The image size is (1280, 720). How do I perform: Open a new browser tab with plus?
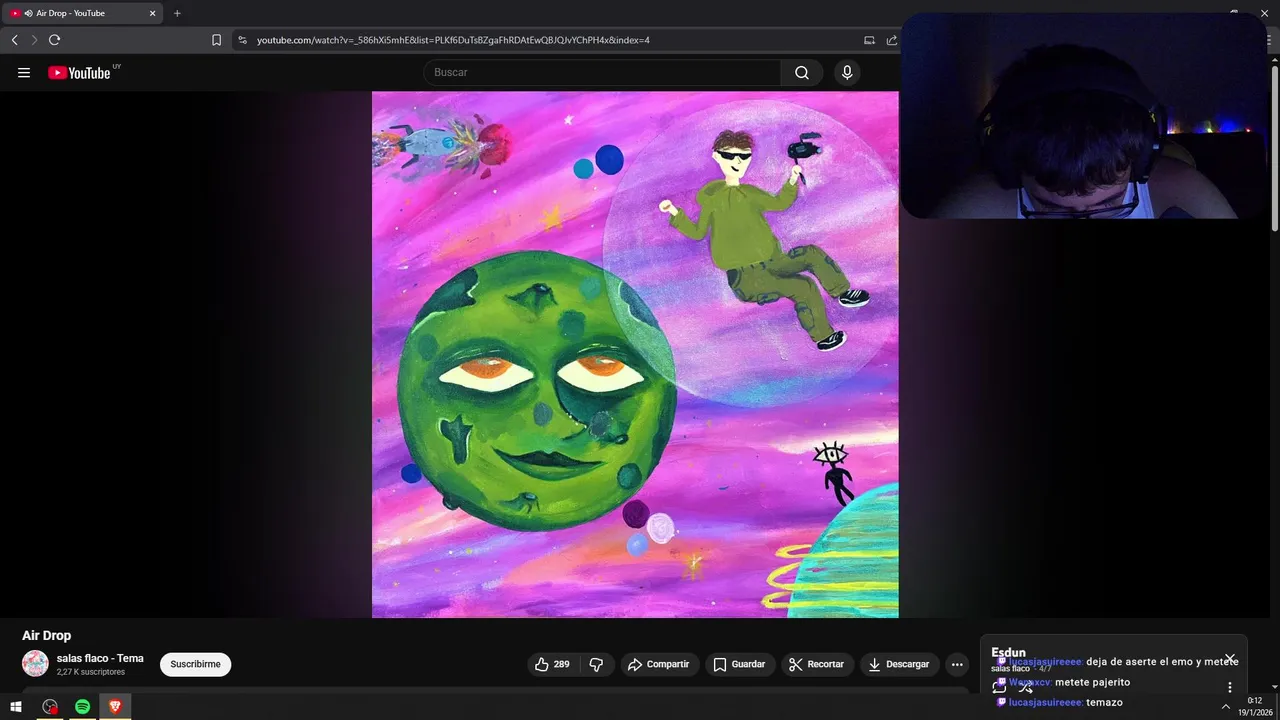tap(177, 13)
